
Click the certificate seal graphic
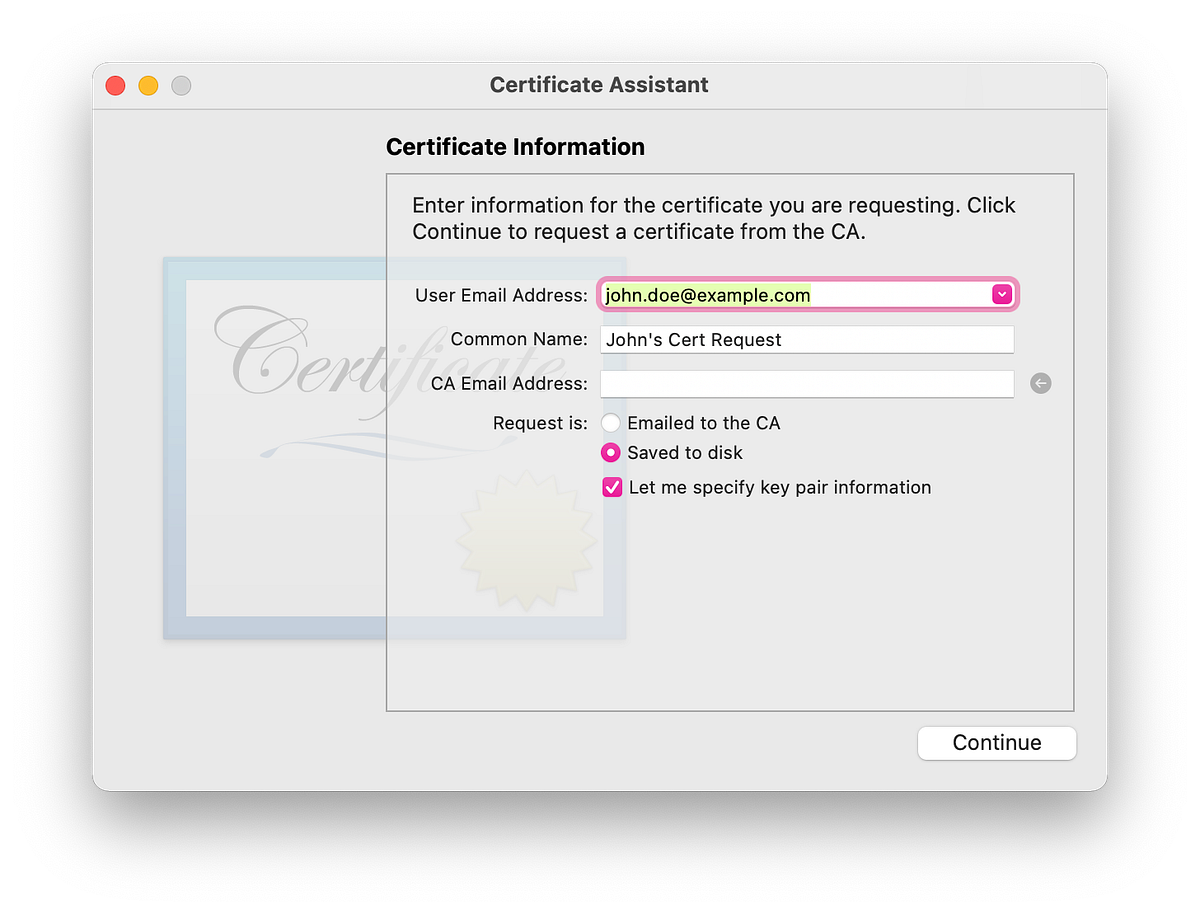[x=525, y=540]
